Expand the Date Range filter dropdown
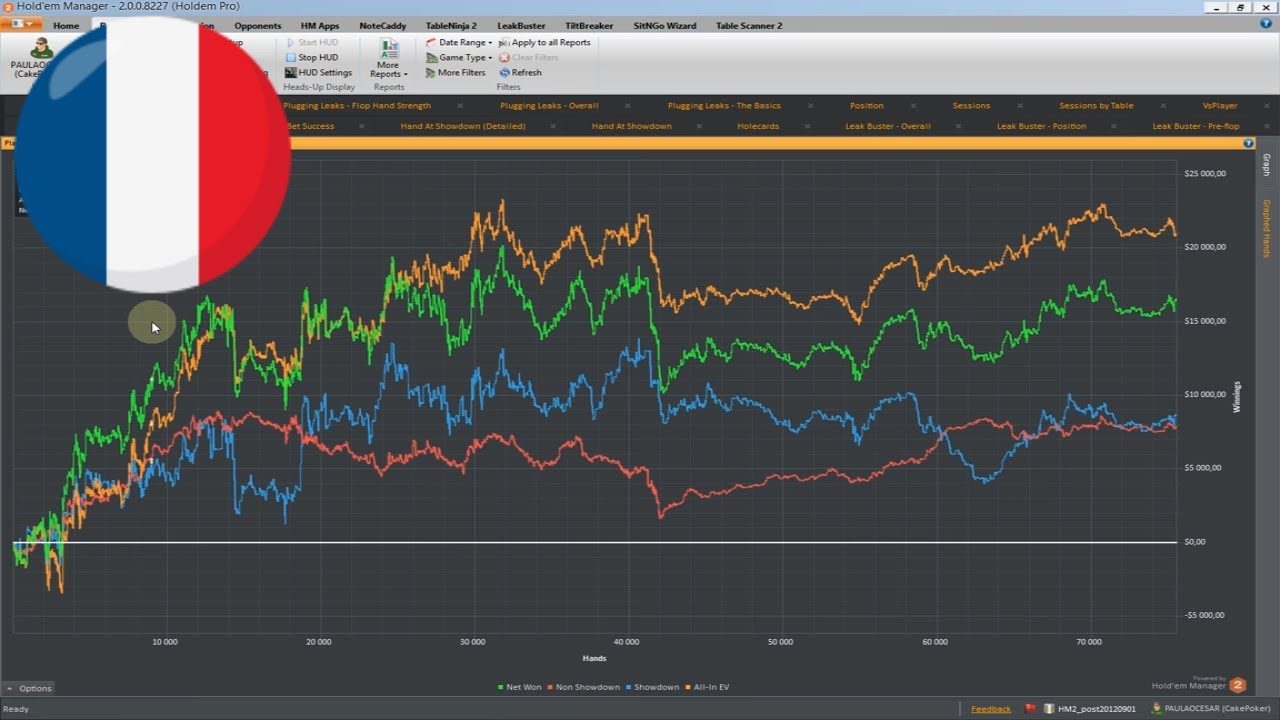The height and width of the screenshot is (720, 1280). (x=459, y=43)
